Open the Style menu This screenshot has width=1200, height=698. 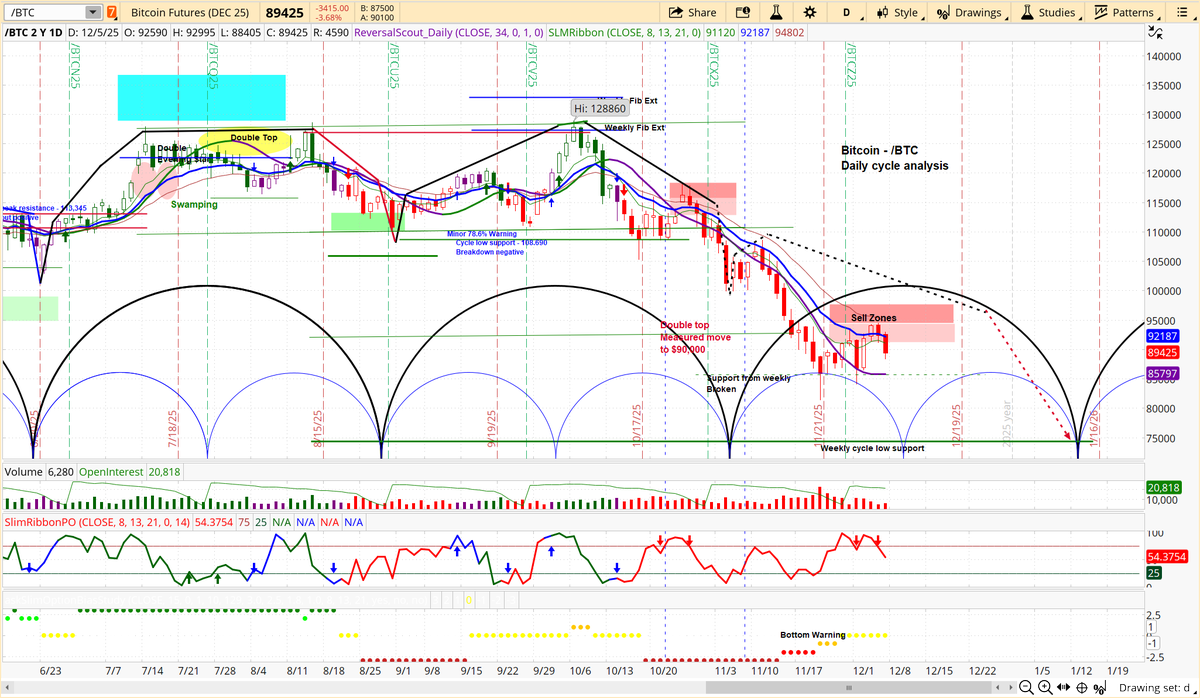897,13
